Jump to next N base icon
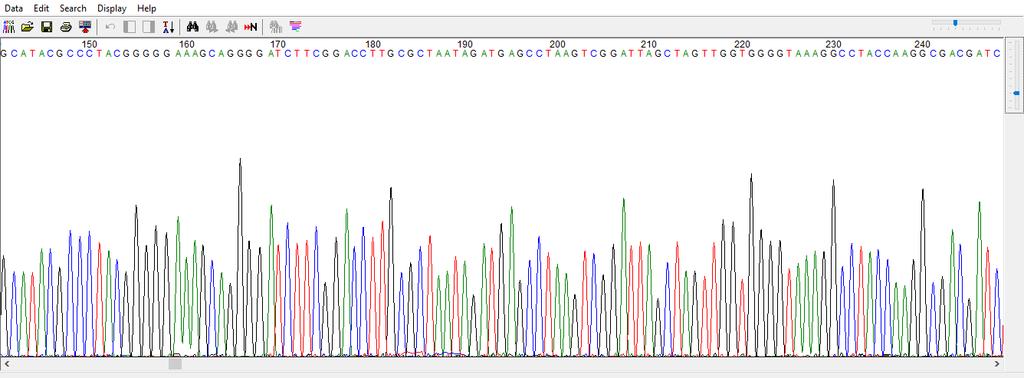Viewport: 1024px width, 378px height. point(250,27)
